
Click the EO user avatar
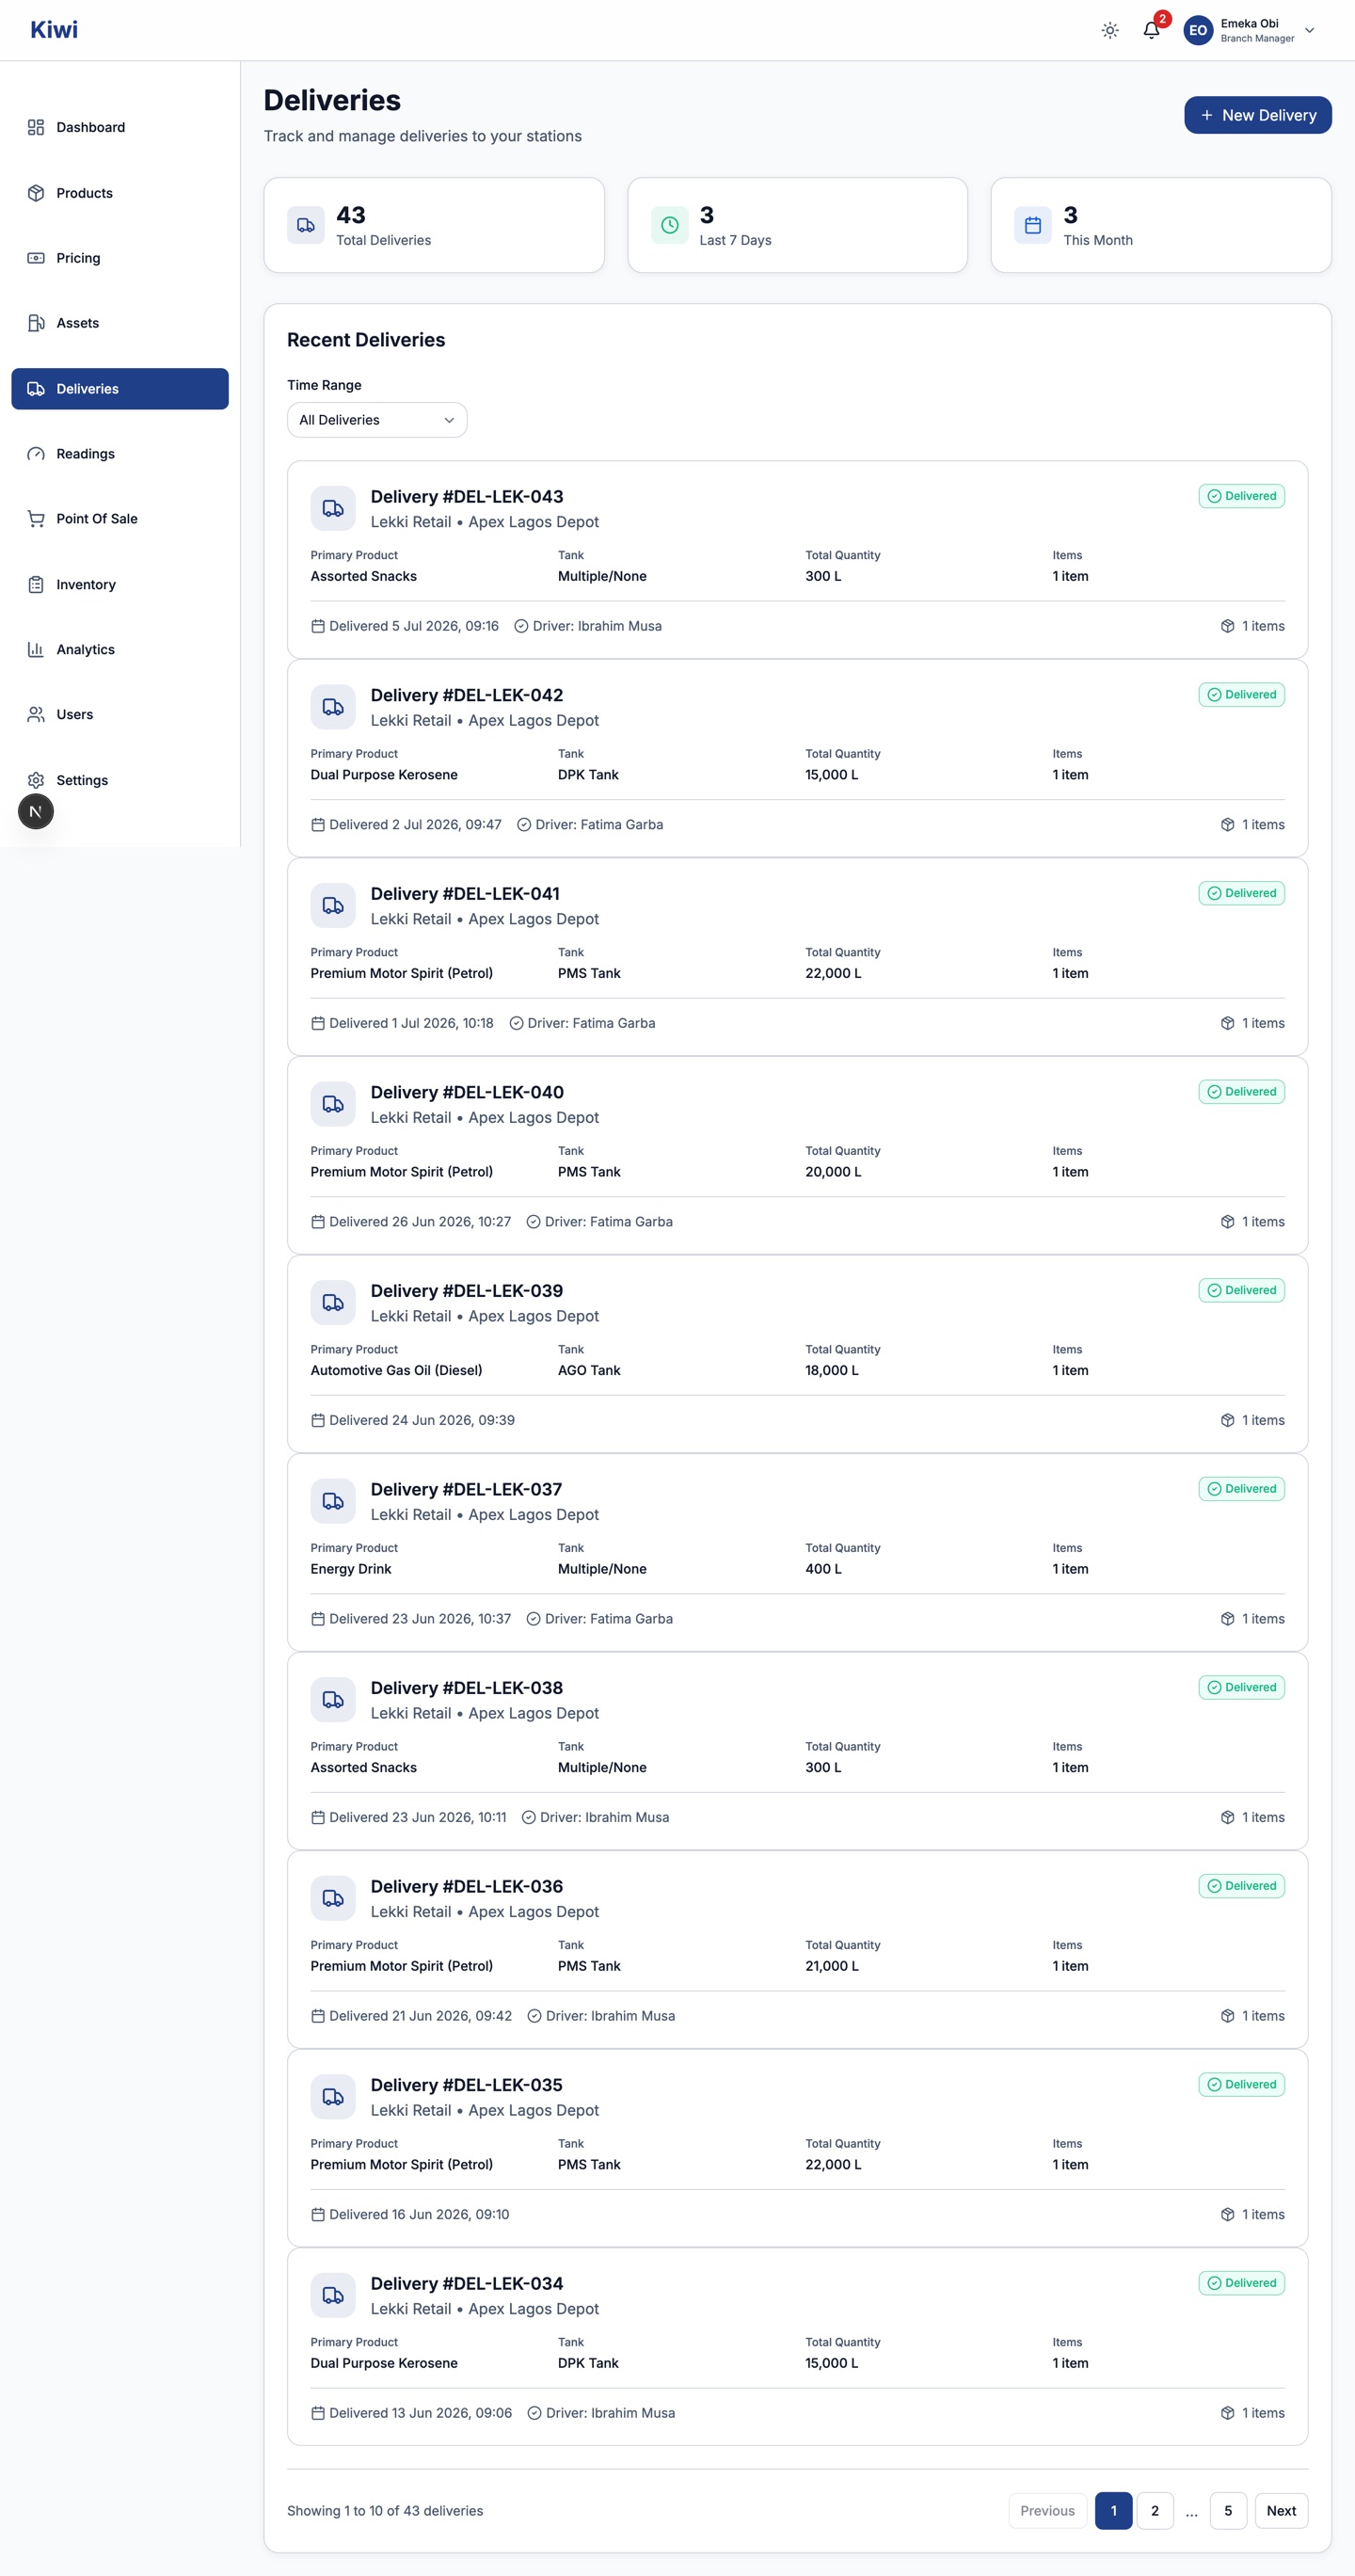point(1198,30)
